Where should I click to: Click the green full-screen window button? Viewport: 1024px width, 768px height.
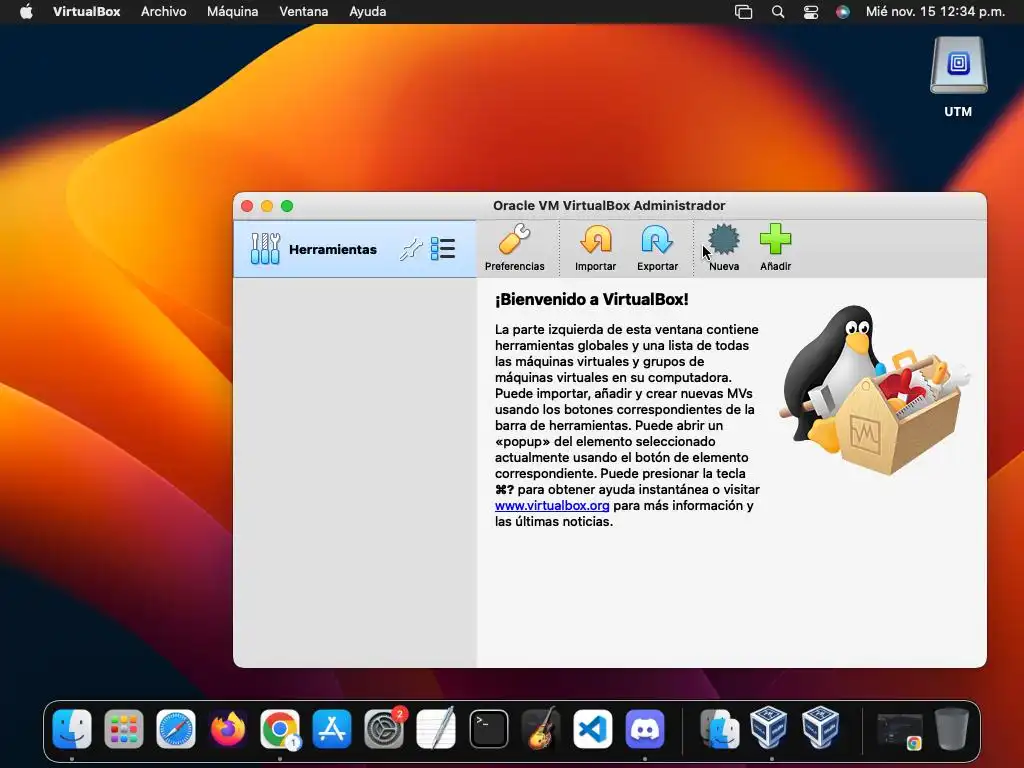coord(287,206)
